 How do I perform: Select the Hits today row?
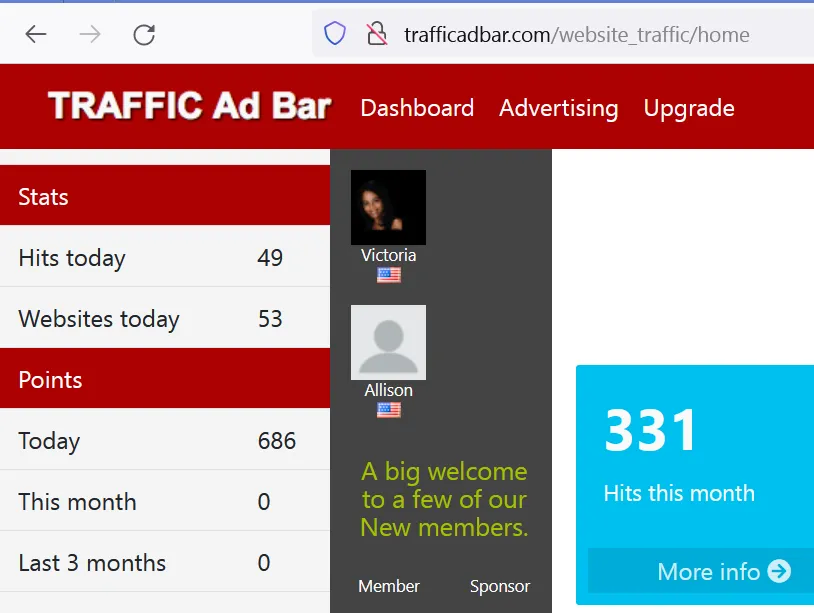165,256
